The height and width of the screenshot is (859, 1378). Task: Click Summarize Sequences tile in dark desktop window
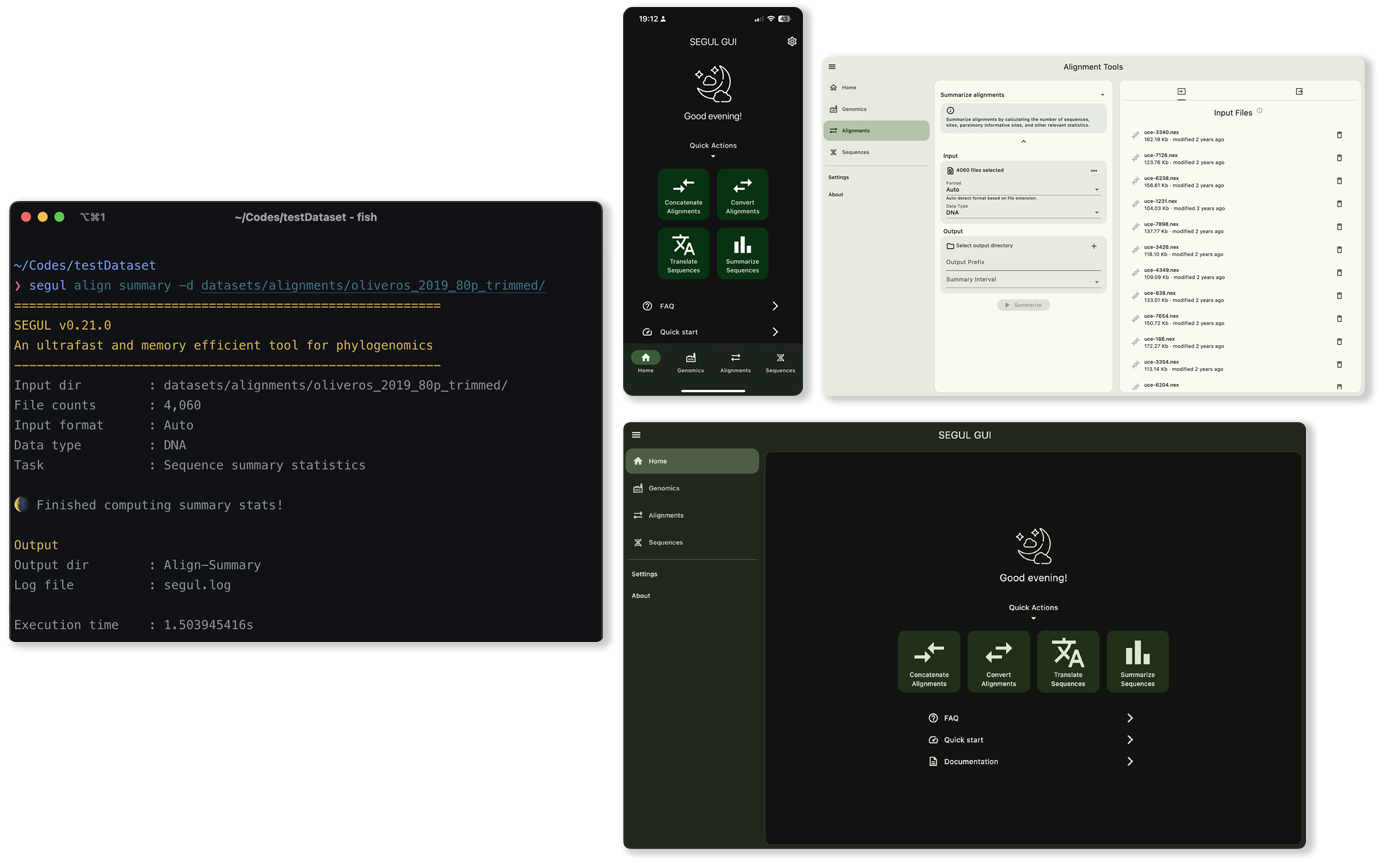[1138, 661]
